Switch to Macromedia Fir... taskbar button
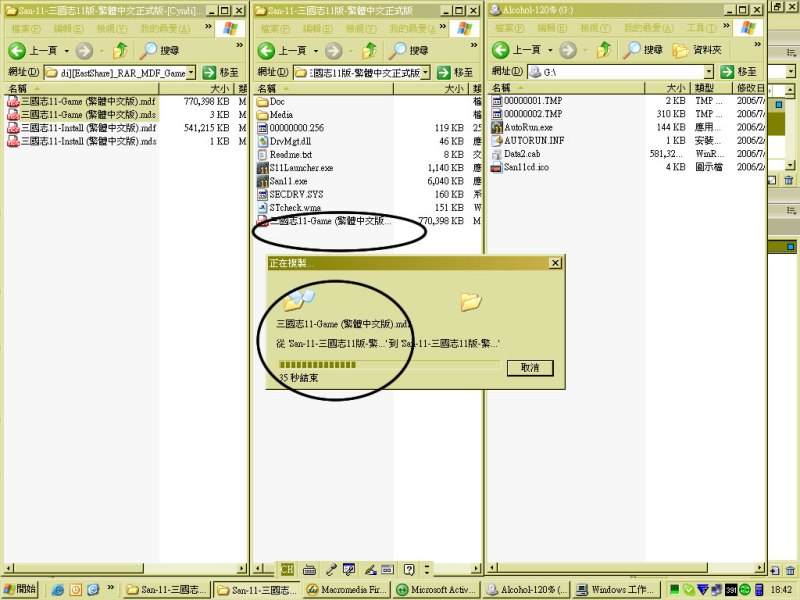 (x=348, y=589)
